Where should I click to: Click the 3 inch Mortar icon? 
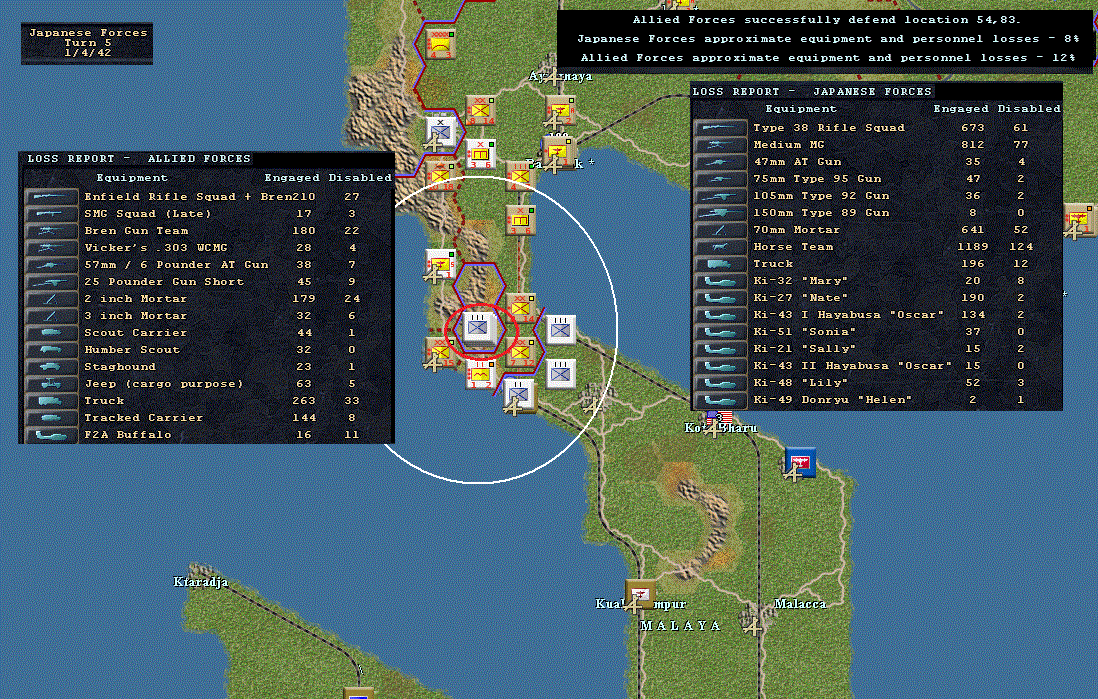pyautogui.click(x=51, y=316)
